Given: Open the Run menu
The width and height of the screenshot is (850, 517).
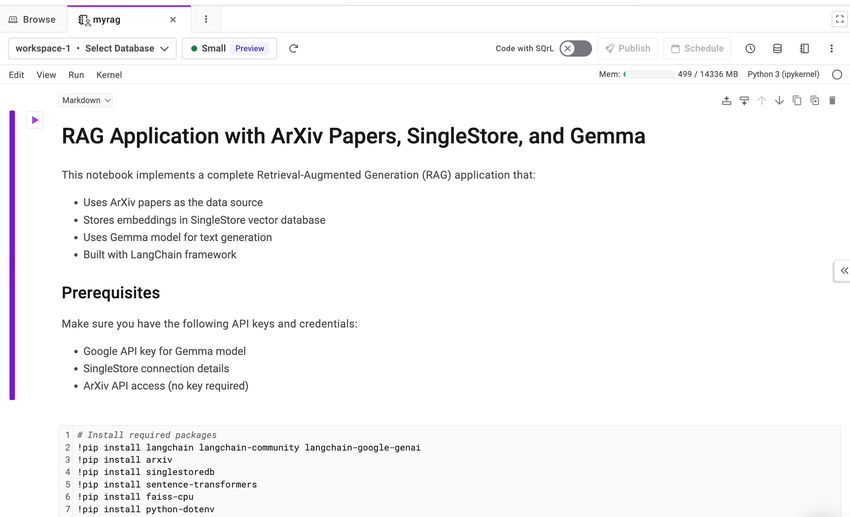Looking at the screenshot, I should click(x=76, y=75).
